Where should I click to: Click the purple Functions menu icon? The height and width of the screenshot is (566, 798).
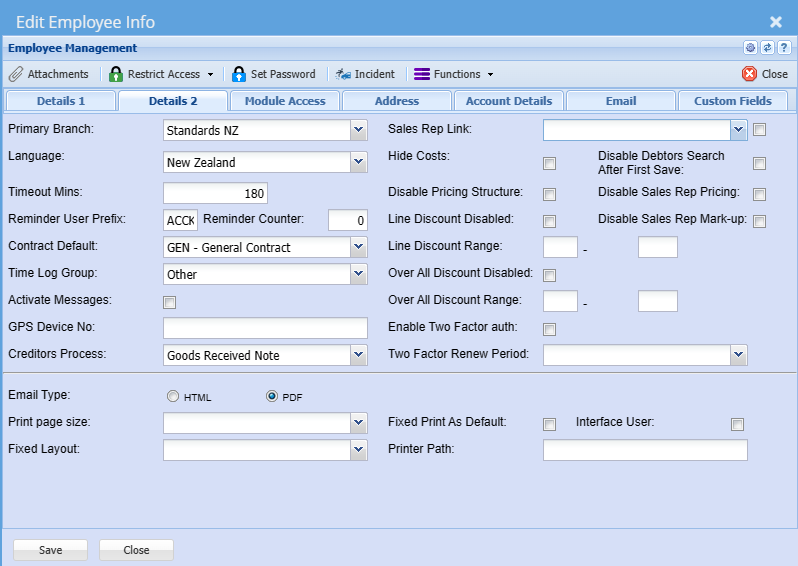tap(422, 74)
